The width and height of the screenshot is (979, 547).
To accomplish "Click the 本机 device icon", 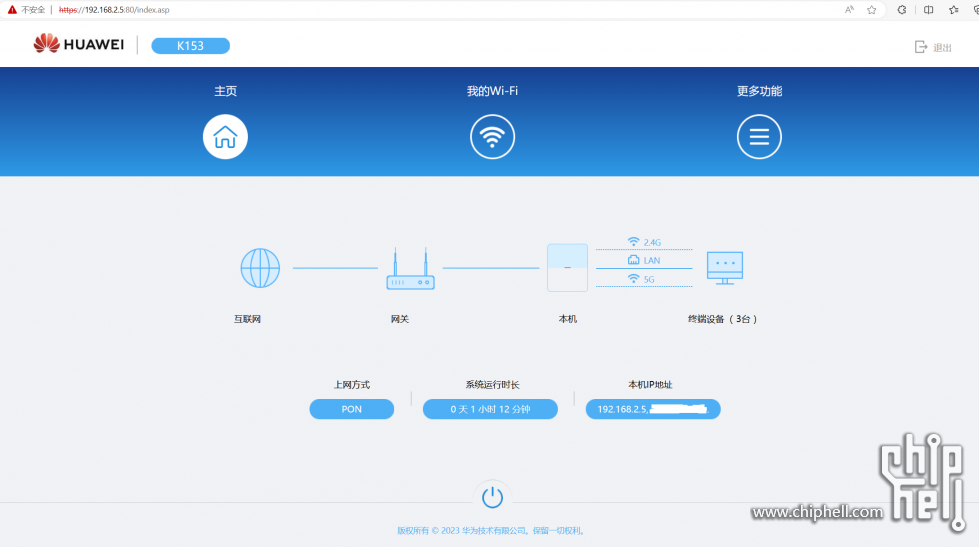I will point(567,268).
